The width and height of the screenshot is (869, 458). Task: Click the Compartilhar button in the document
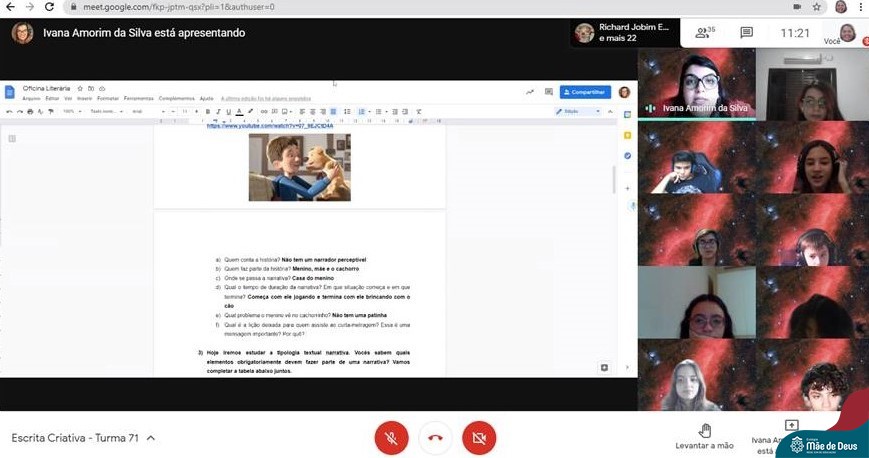584,92
